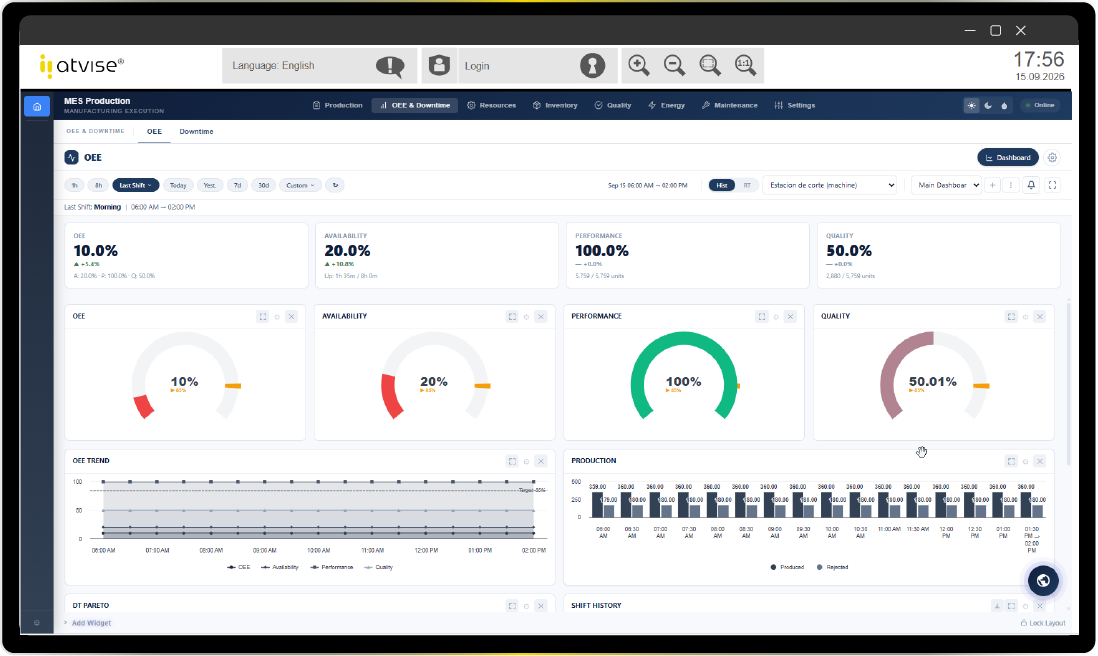
Task: Refresh the time range data
Action: pos(335,186)
